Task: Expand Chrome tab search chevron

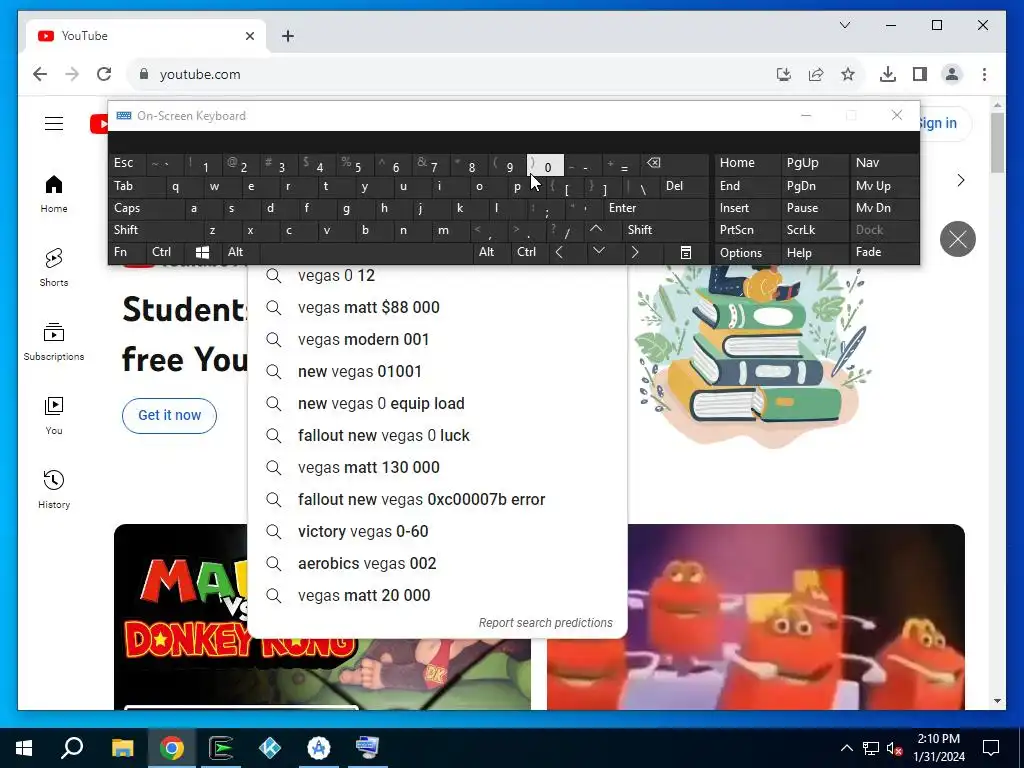Action: tap(844, 25)
